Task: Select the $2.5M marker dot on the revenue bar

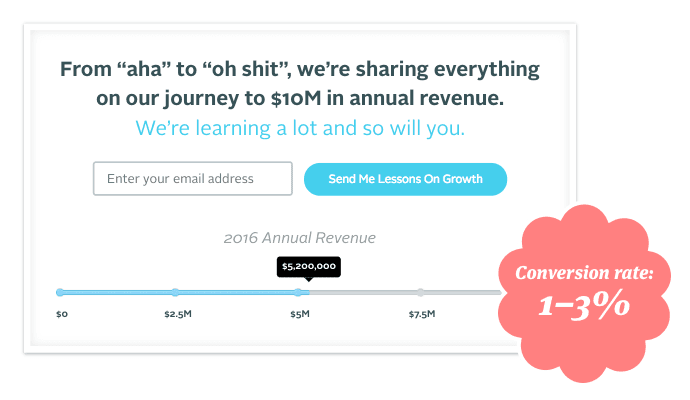Action: 175,292
